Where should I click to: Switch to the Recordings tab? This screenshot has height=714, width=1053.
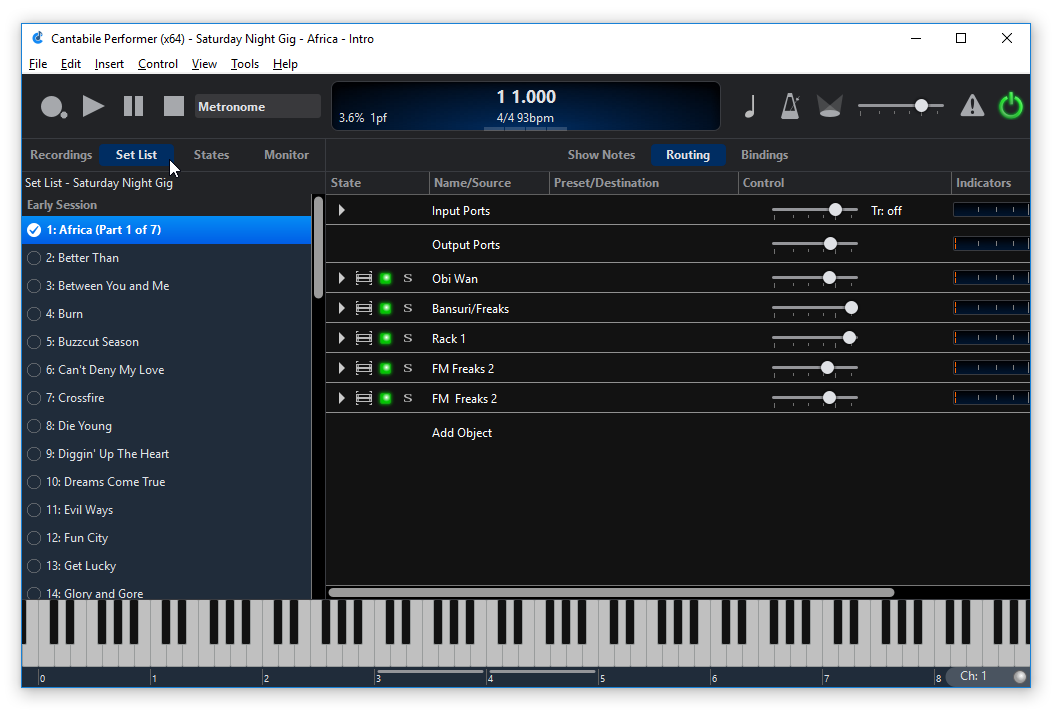click(61, 154)
